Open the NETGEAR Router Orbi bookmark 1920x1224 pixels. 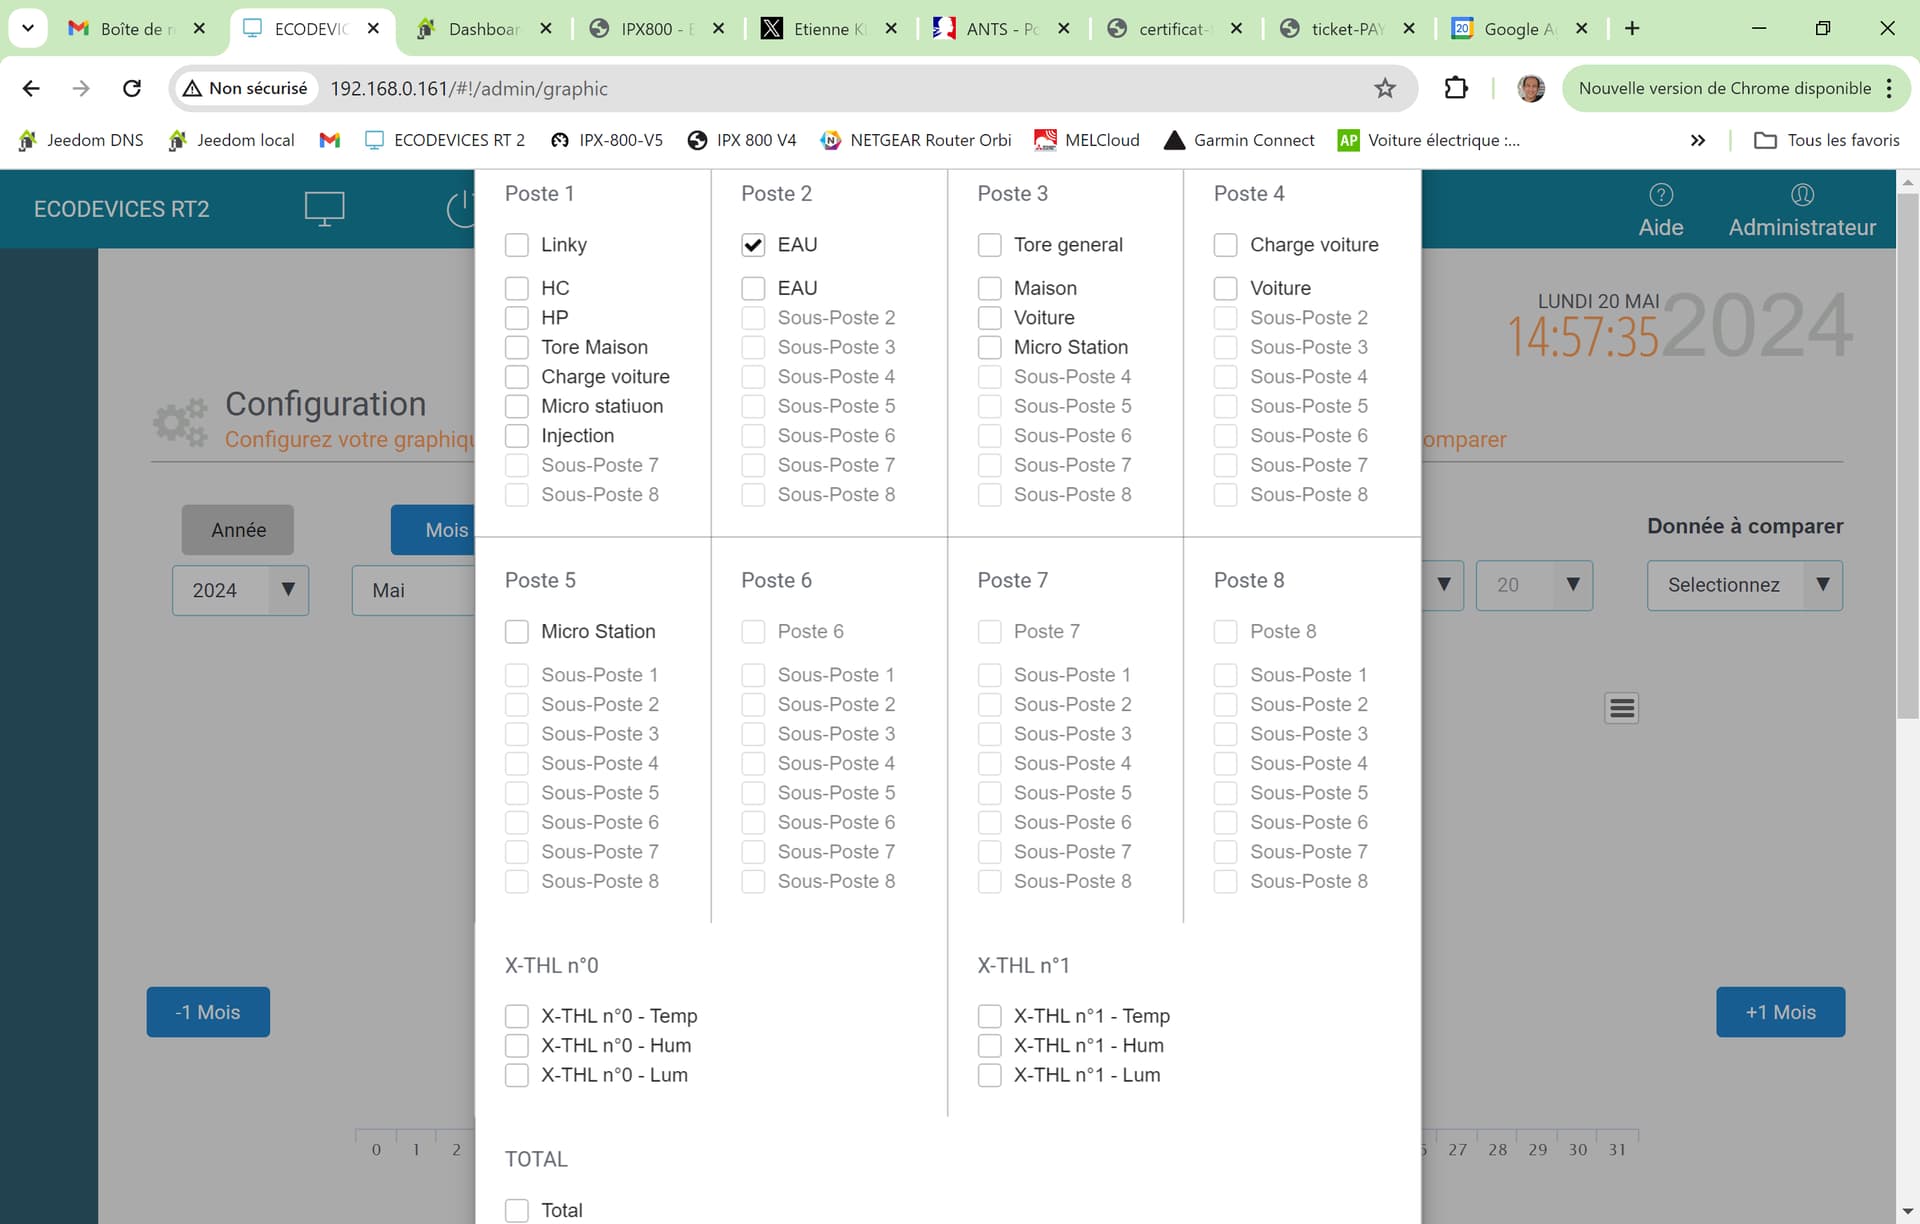point(916,140)
